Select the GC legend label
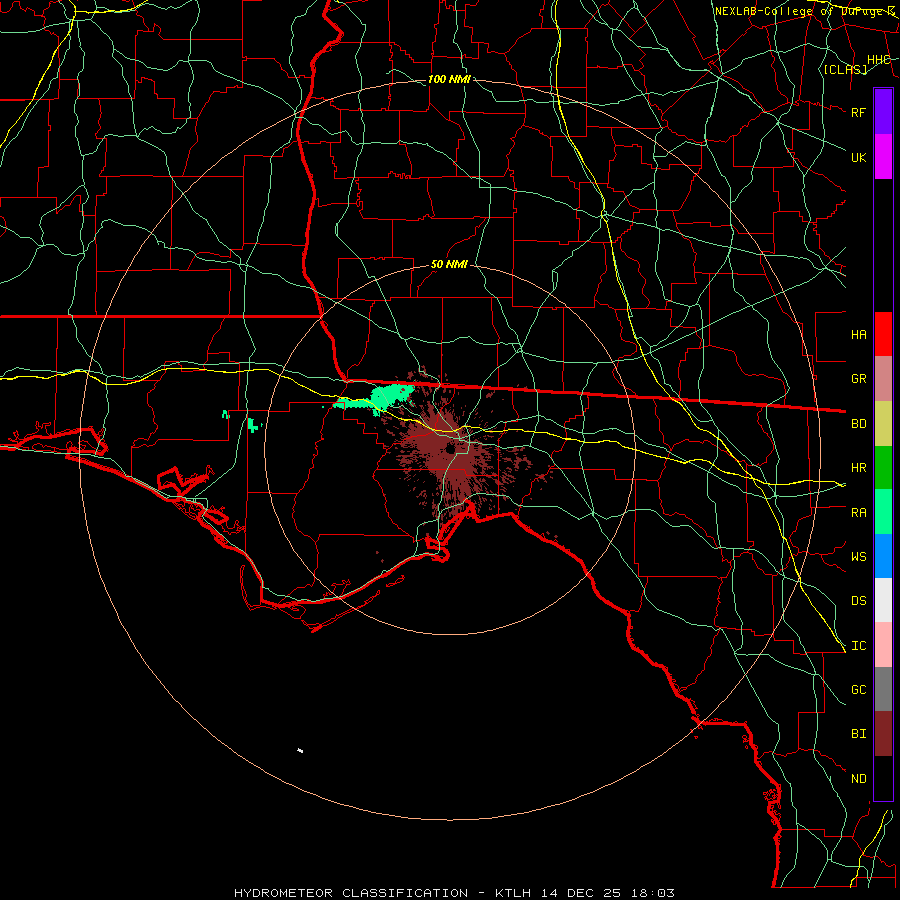Screen dimensions: 900x900 [858, 690]
